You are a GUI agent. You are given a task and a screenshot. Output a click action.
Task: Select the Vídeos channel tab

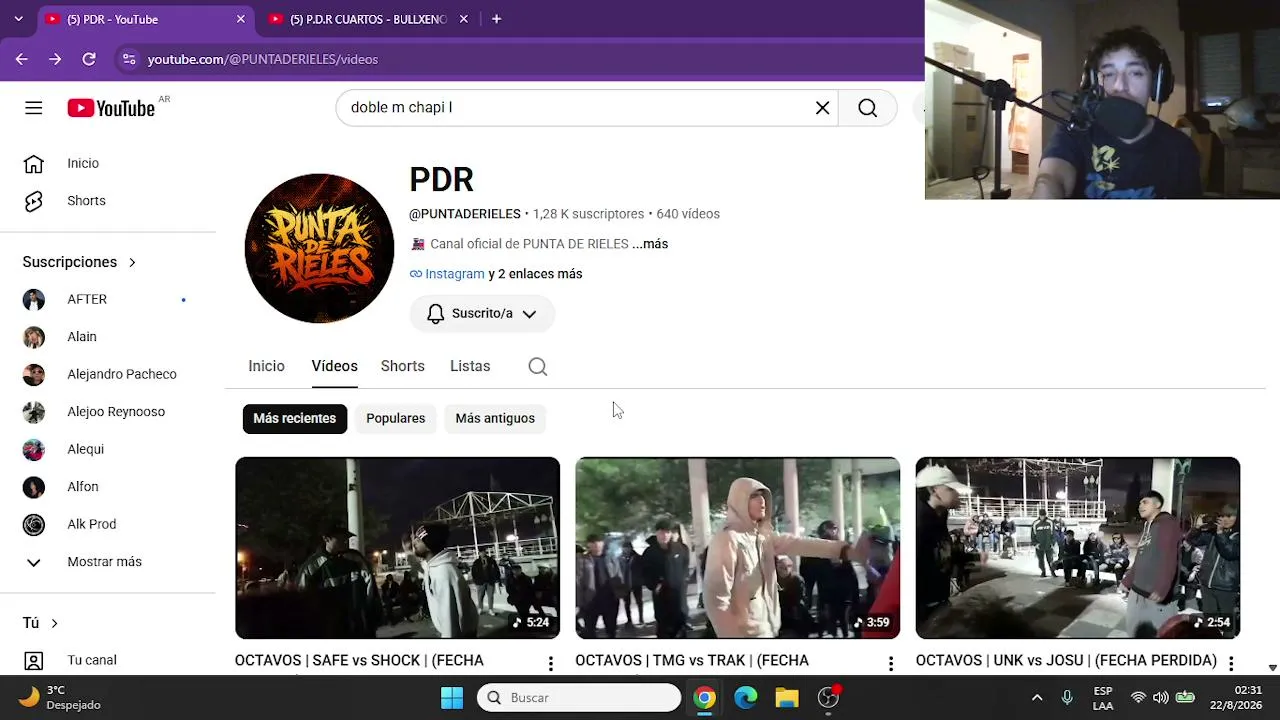[x=334, y=366]
